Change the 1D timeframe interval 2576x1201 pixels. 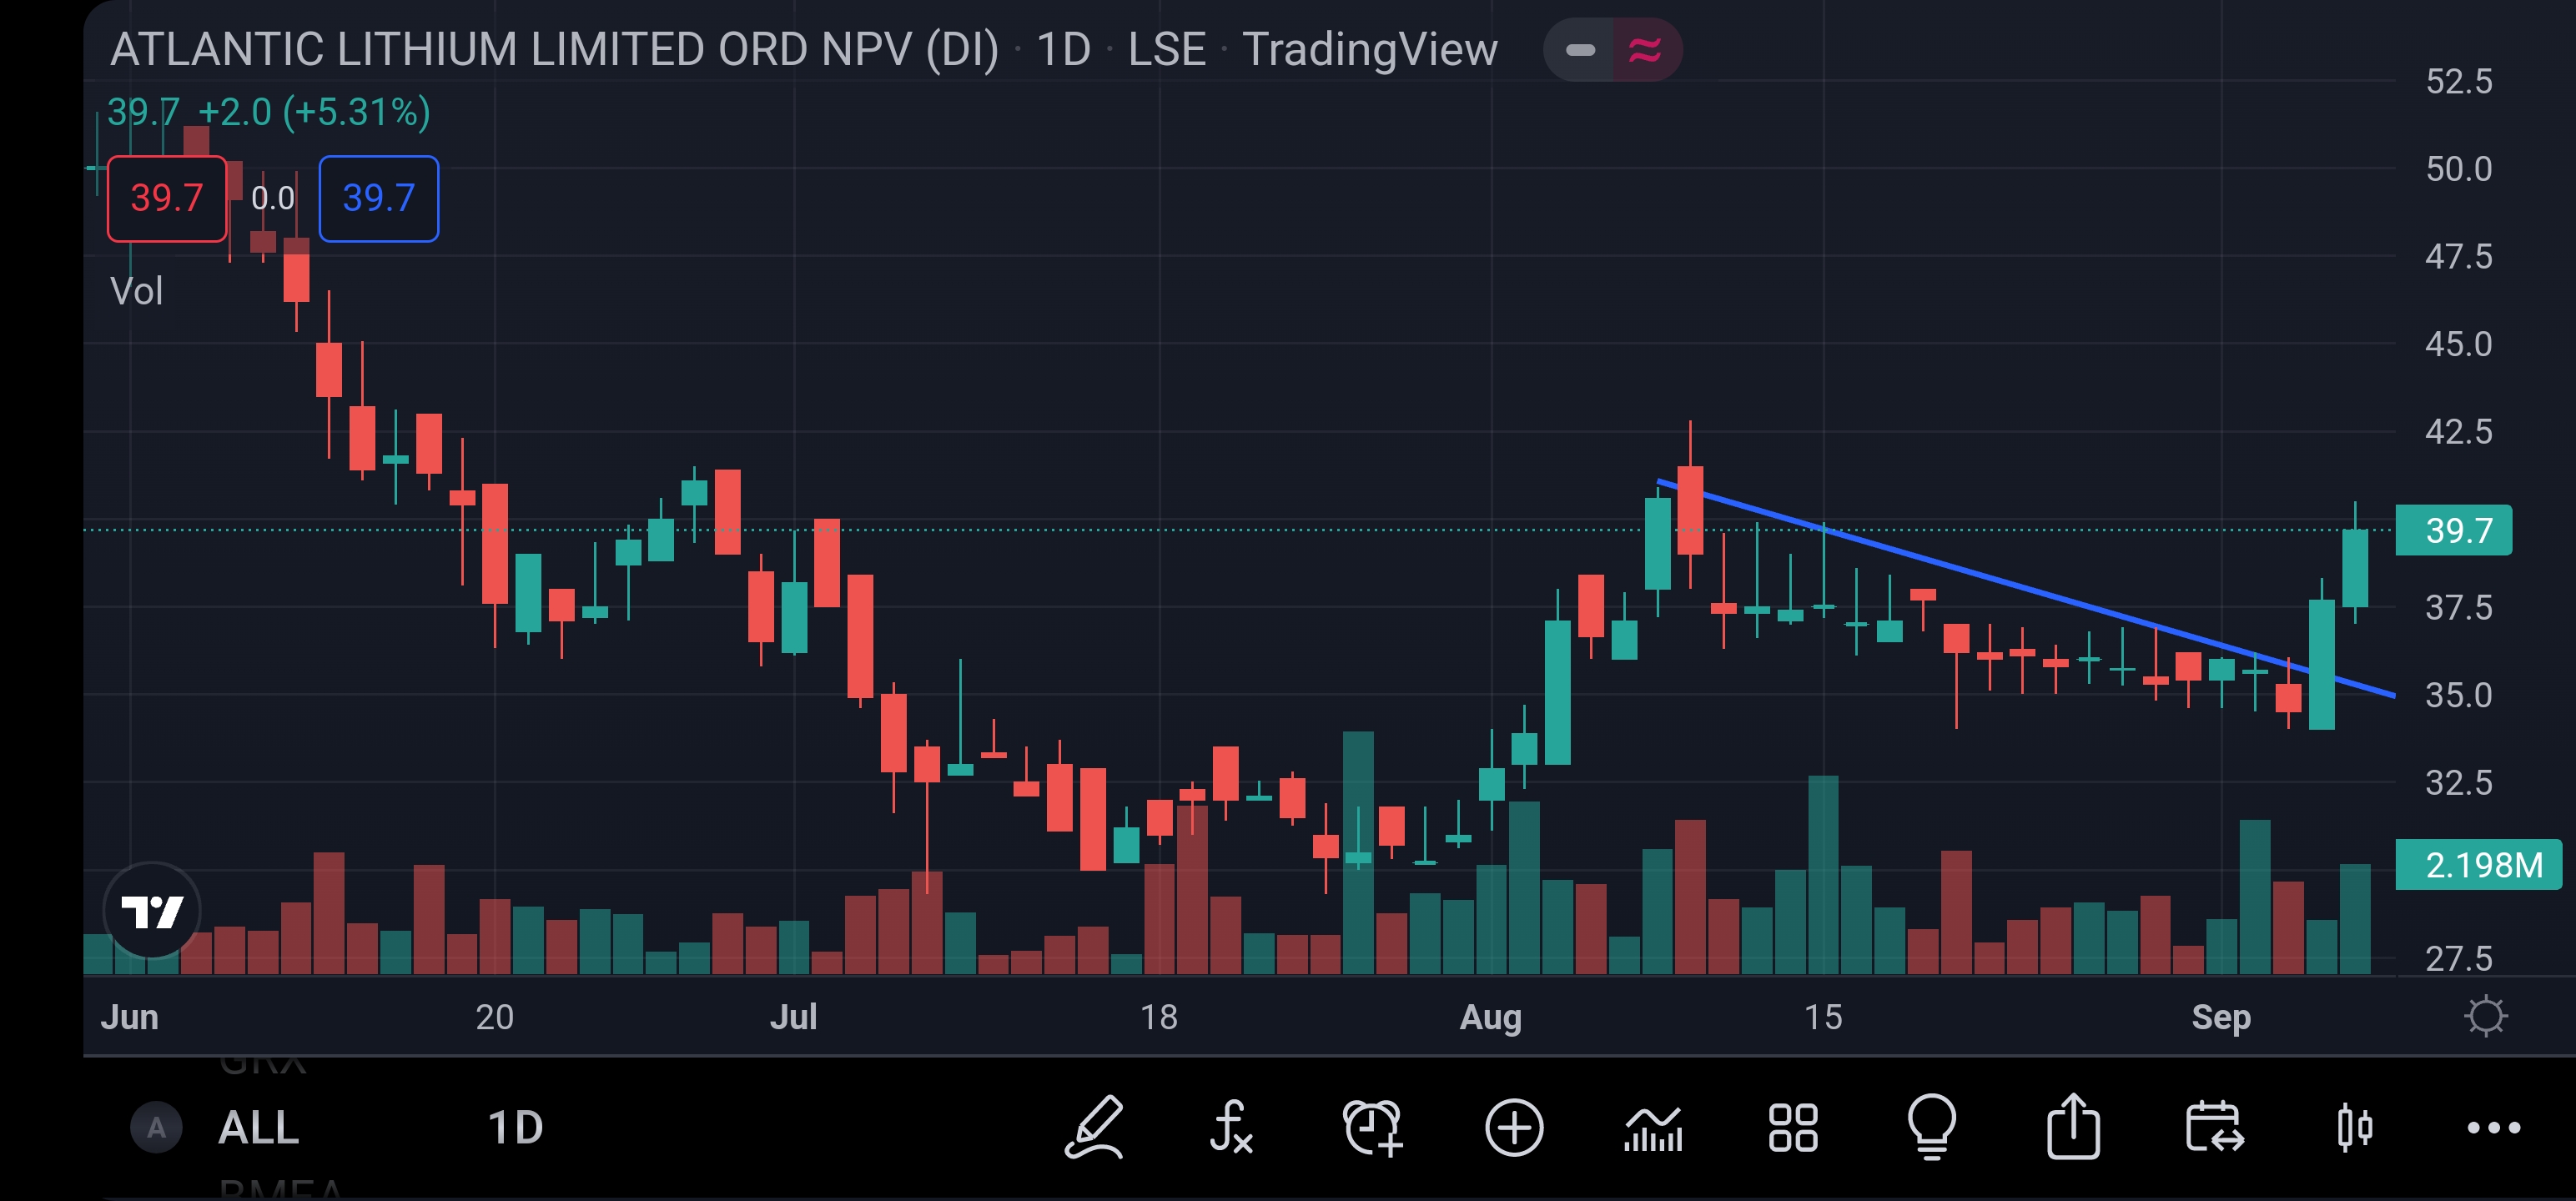click(x=515, y=1128)
